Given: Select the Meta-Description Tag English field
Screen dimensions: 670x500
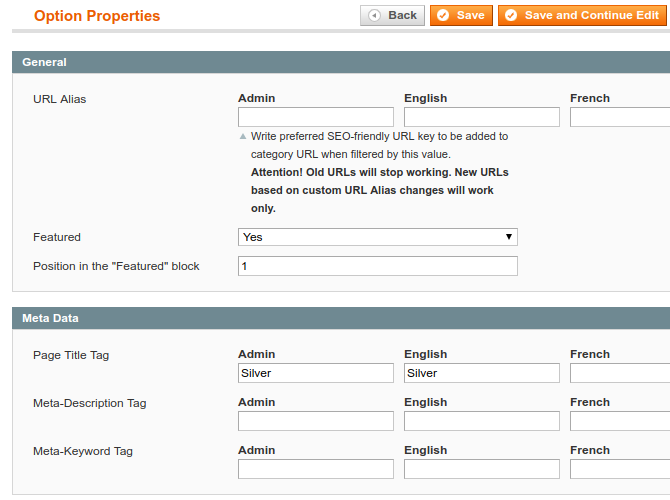Looking at the screenshot, I should (x=481, y=421).
